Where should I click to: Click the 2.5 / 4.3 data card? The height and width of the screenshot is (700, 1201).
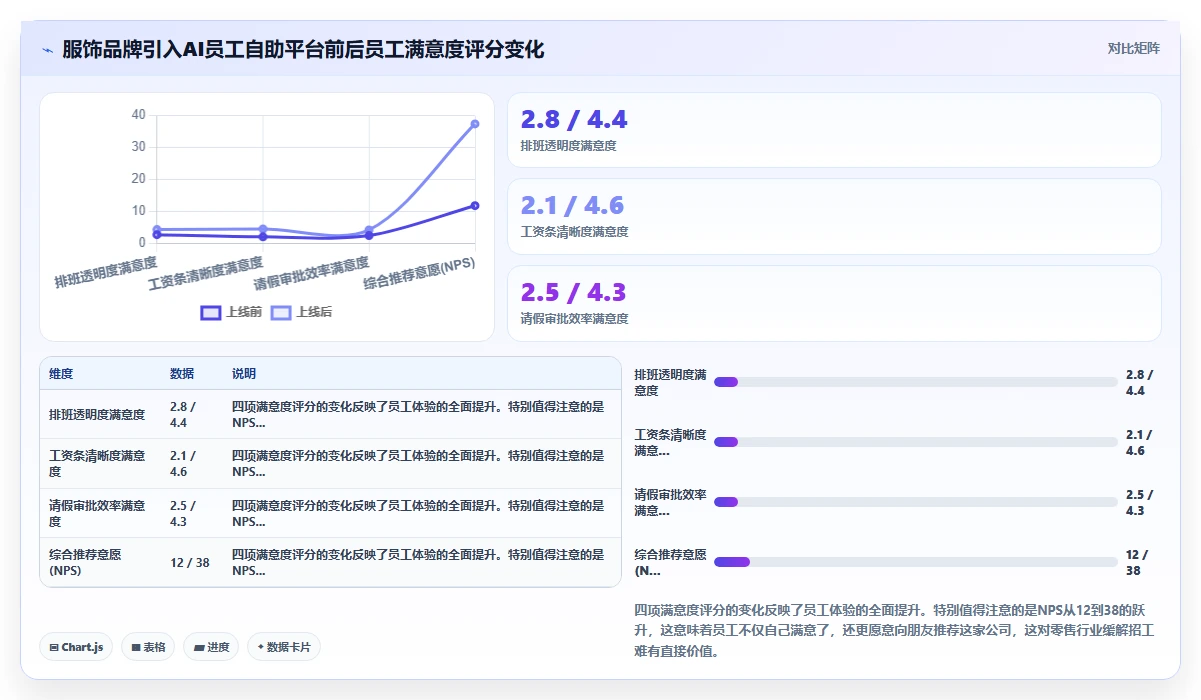pos(834,303)
